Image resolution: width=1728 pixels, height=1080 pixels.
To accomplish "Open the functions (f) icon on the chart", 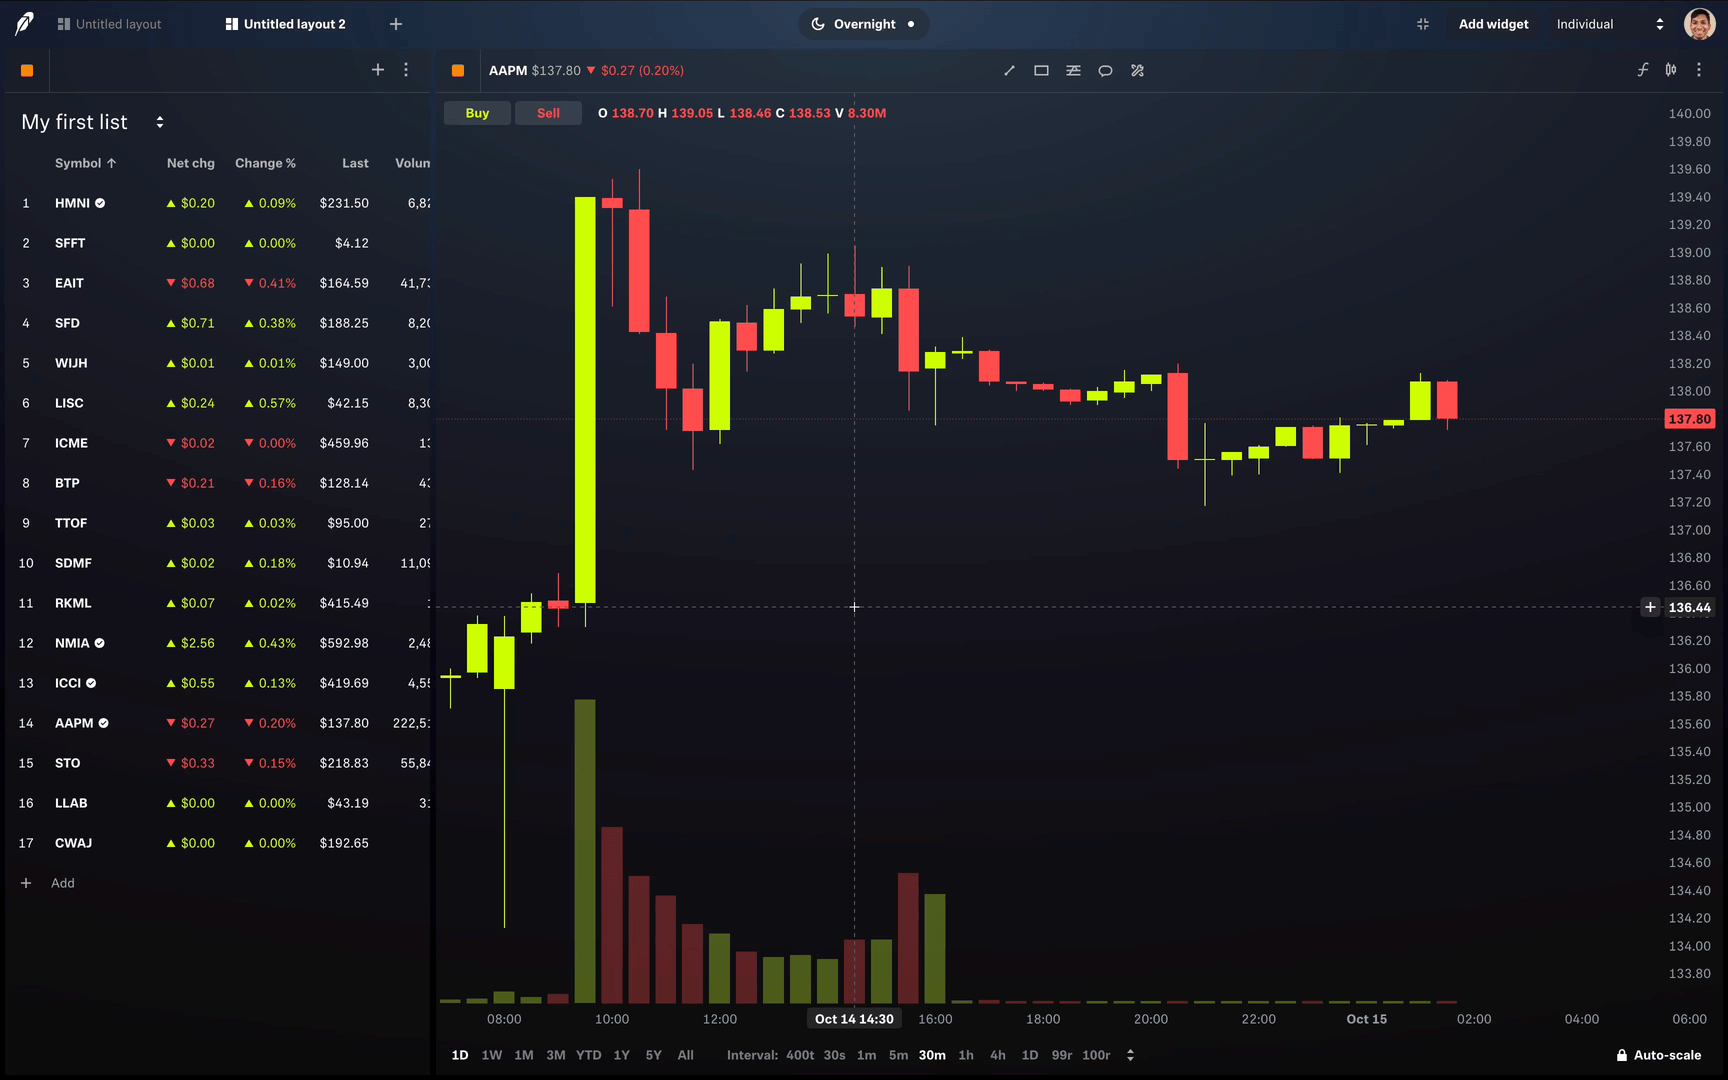I will (1642, 70).
